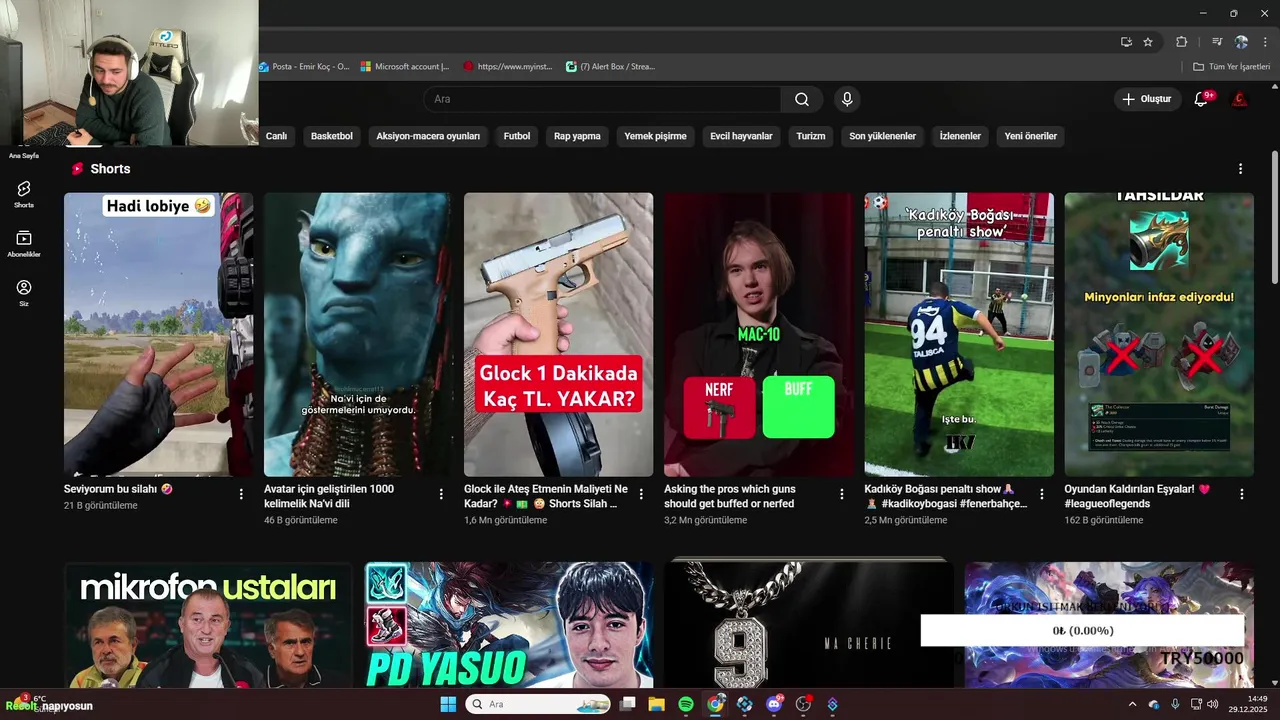
Task: Open YouTube notifications bell
Action: coord(1201,99)
